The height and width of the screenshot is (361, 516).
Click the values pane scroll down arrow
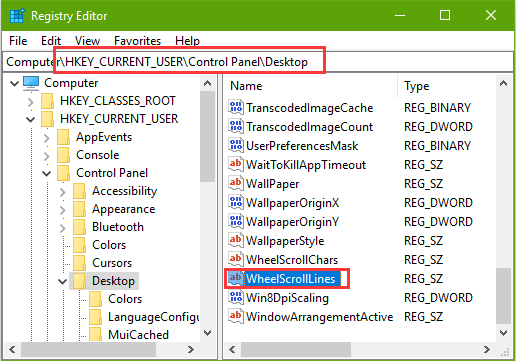point(504,333)
